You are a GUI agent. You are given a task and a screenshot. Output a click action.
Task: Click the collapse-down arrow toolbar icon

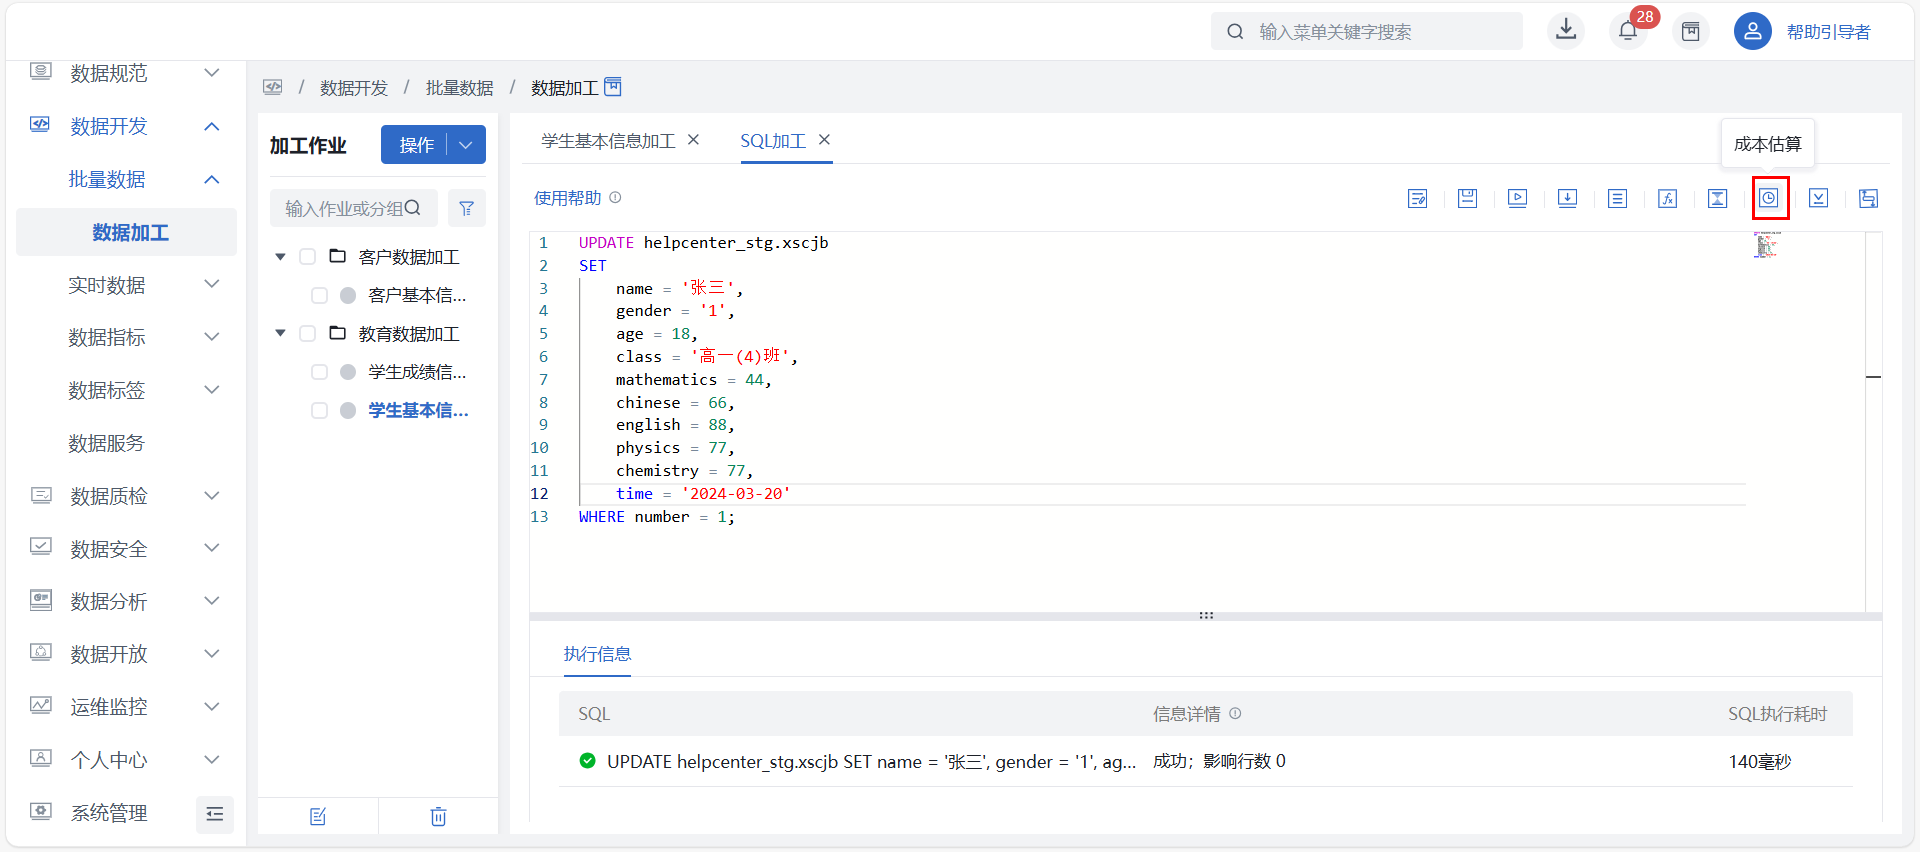click(x=1818, y=198)
